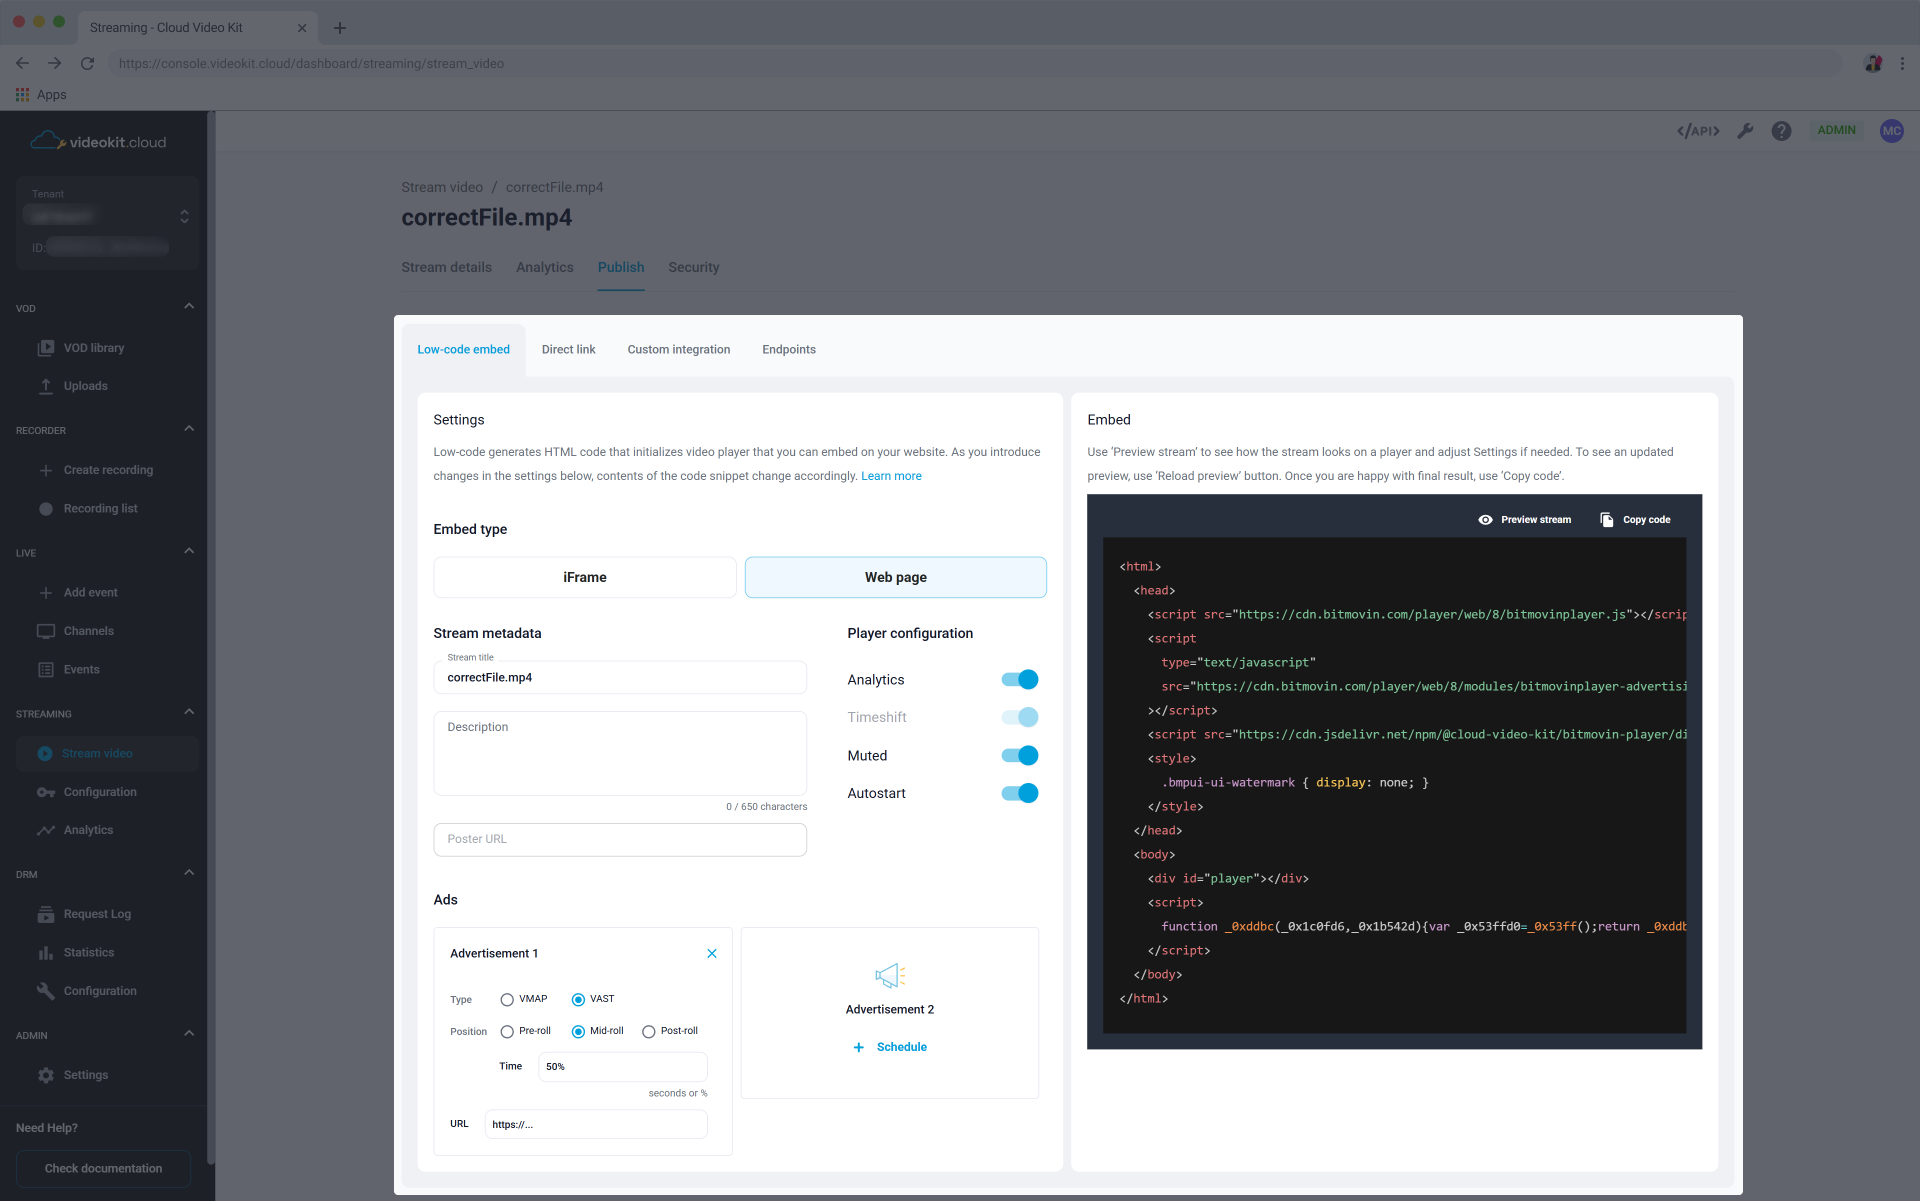Screen dimensions: 1920x1201
Task: Open the Custom integration tab
Action: coord(678,350)
